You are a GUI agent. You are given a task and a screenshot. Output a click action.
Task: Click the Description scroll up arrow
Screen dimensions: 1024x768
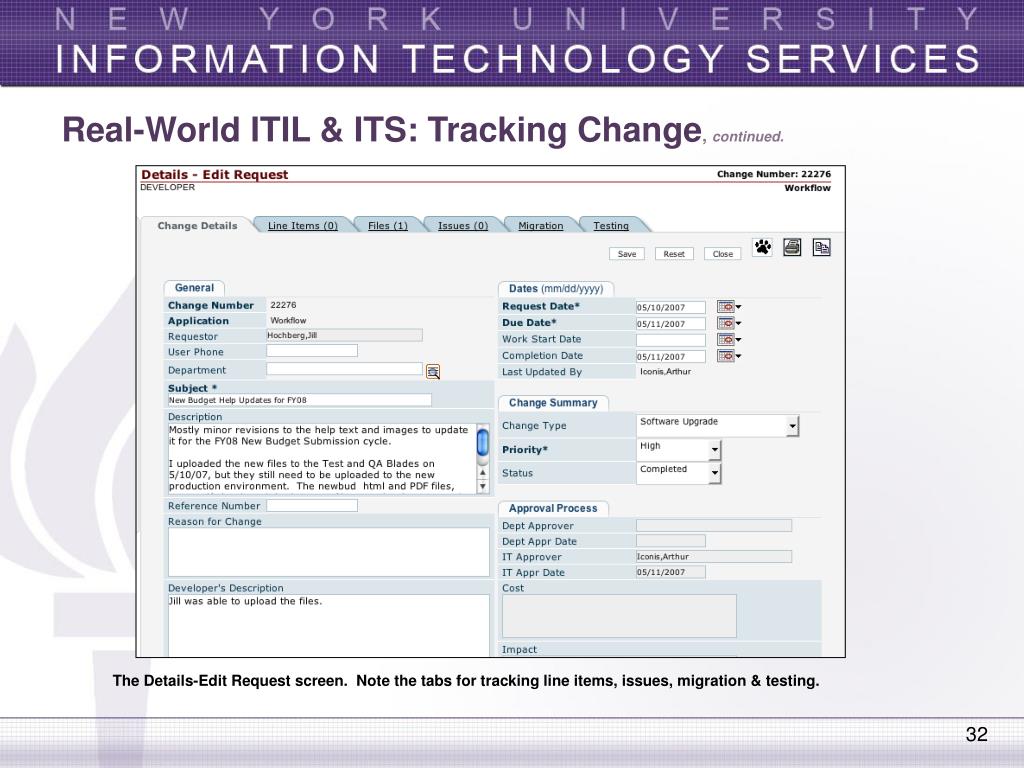[x=483, y=473]
